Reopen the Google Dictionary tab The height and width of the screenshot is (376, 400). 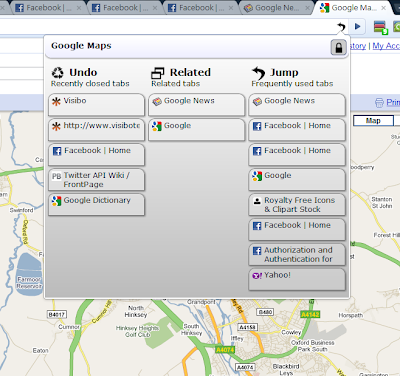(x=96, y=204)
